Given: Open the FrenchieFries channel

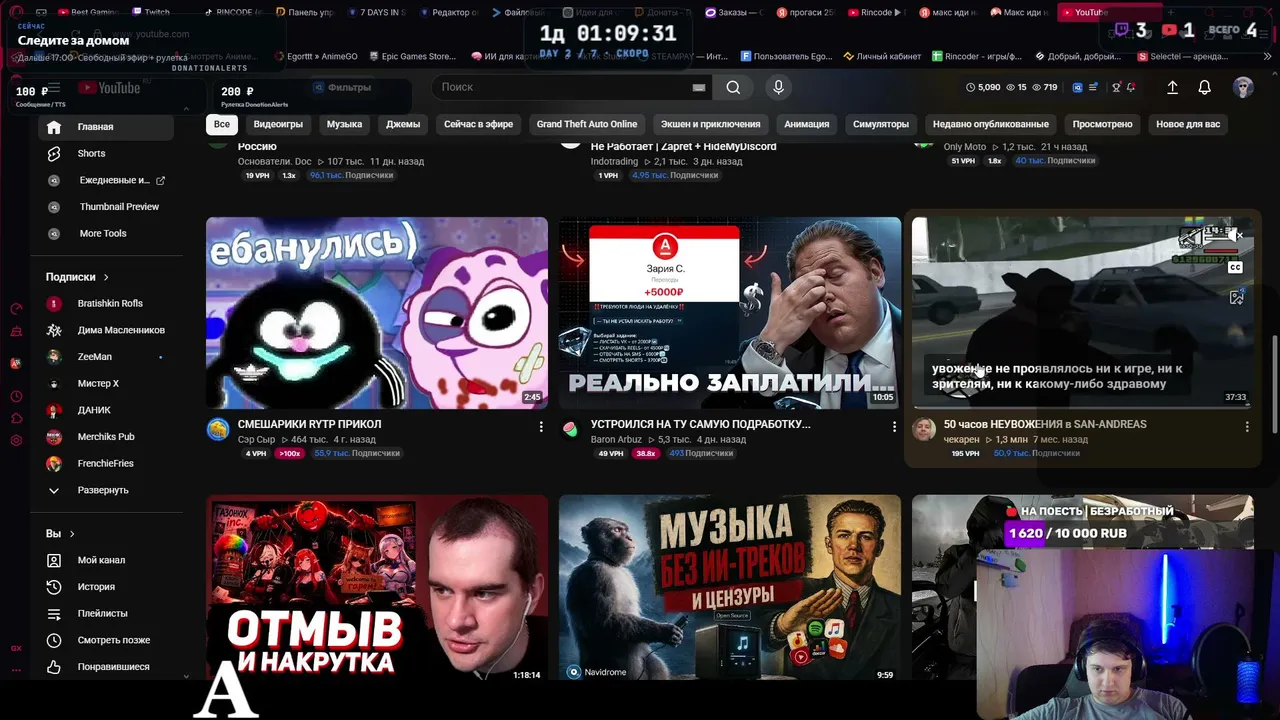Looking at the screenshot, I should pyautogui.click(x=106, y=463).
